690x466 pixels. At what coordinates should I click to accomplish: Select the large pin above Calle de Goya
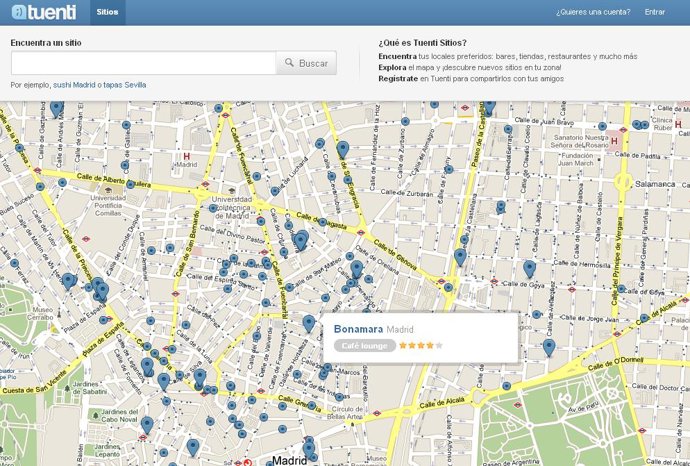coord(530,268)
